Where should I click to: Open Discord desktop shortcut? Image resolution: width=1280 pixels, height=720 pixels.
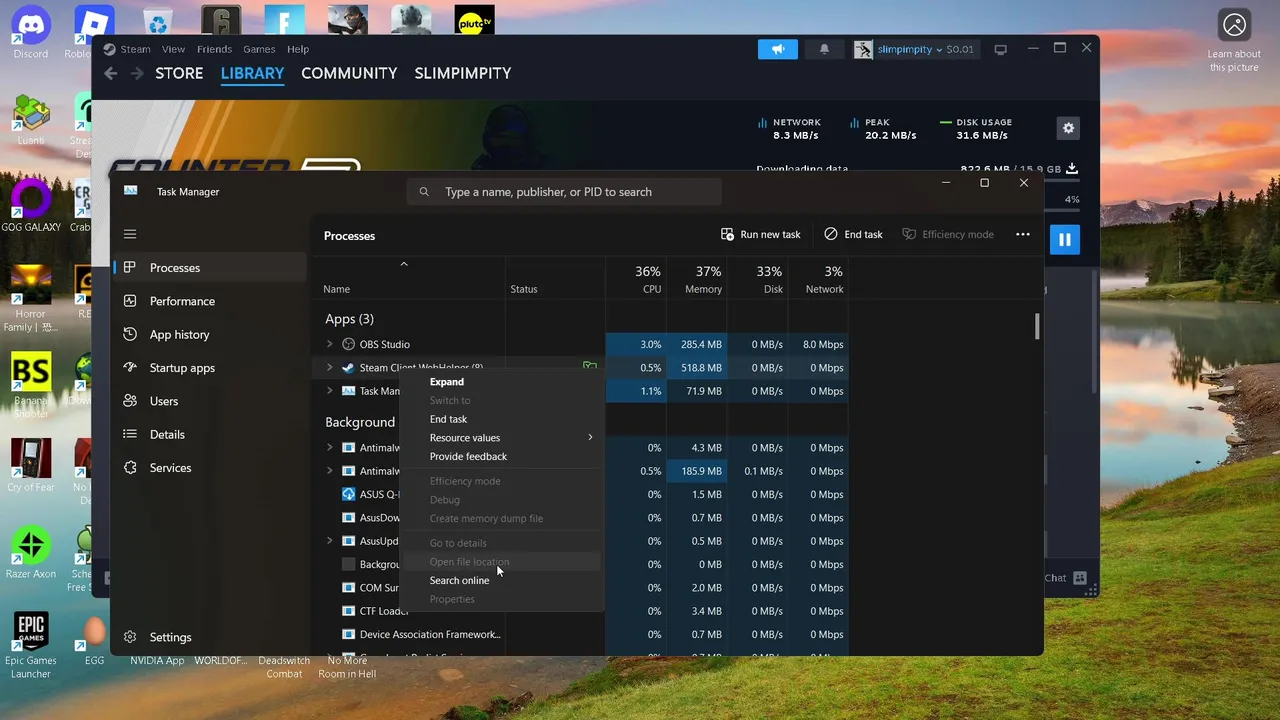click(31, 33)
